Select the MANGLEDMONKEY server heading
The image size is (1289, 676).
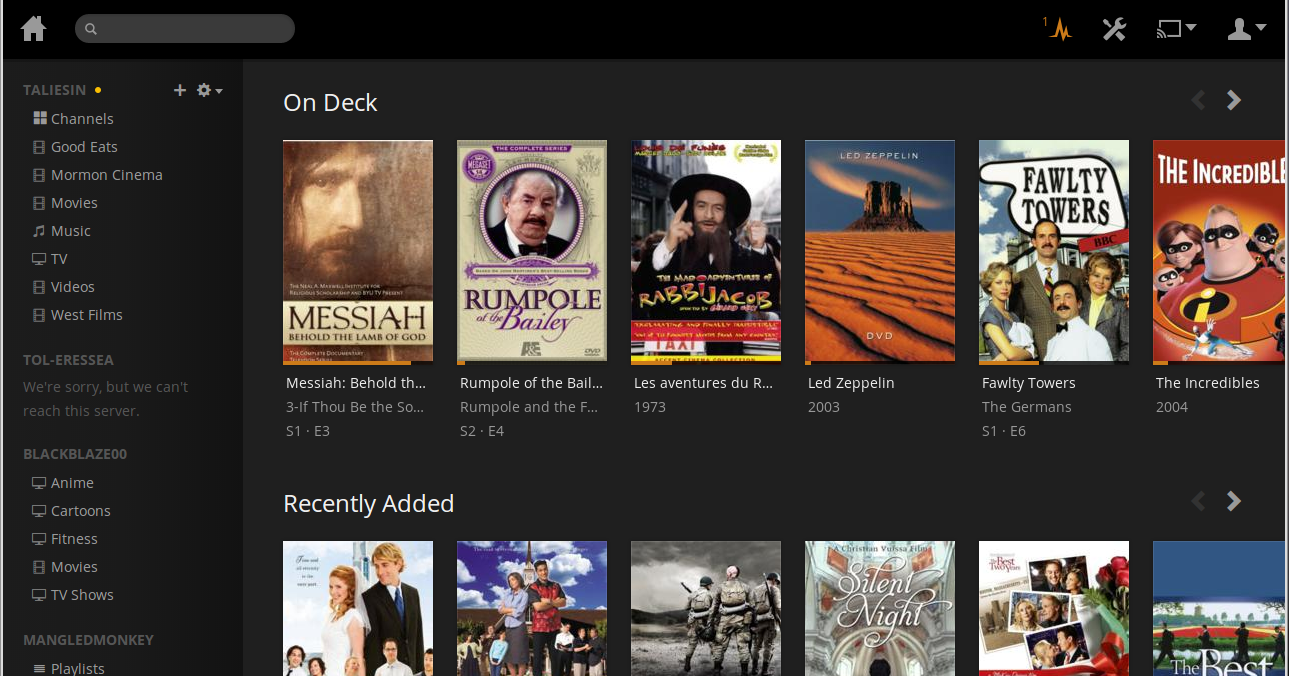tap(88, 640)
